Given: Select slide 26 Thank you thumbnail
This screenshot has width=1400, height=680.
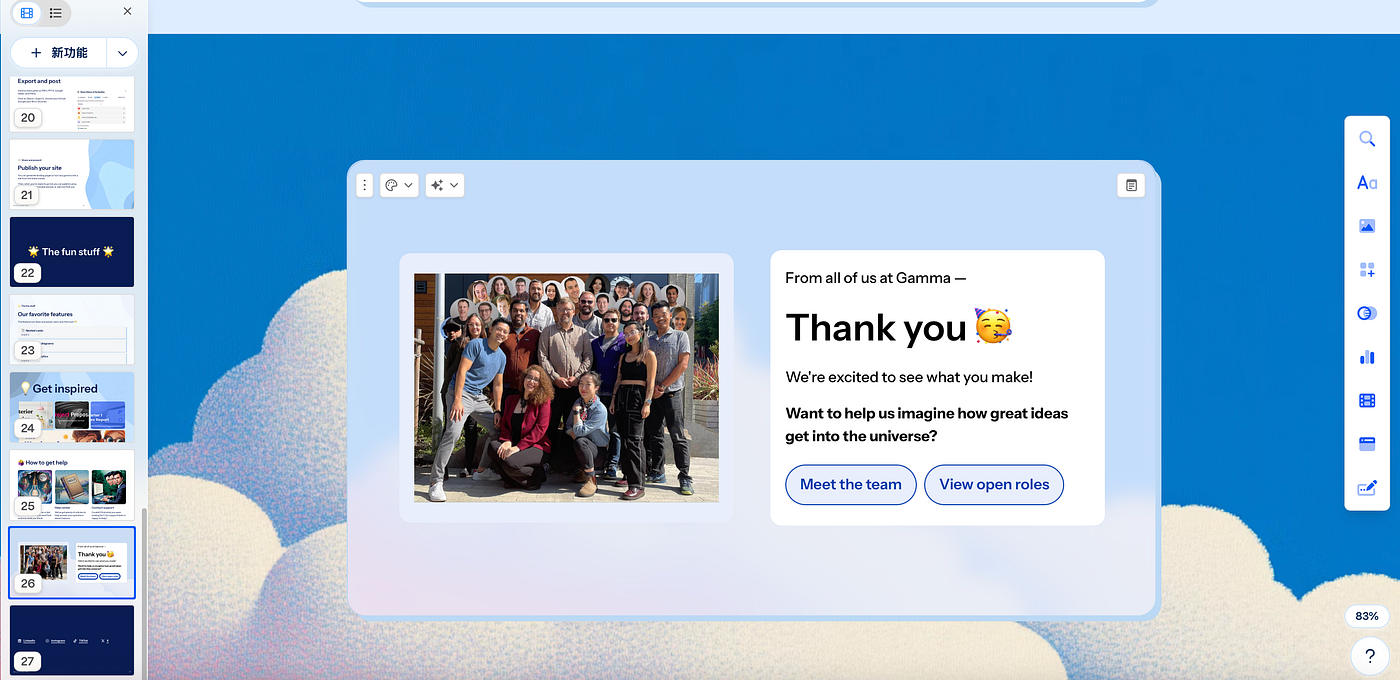Looking at the screenshot, I should click(72, 562).
